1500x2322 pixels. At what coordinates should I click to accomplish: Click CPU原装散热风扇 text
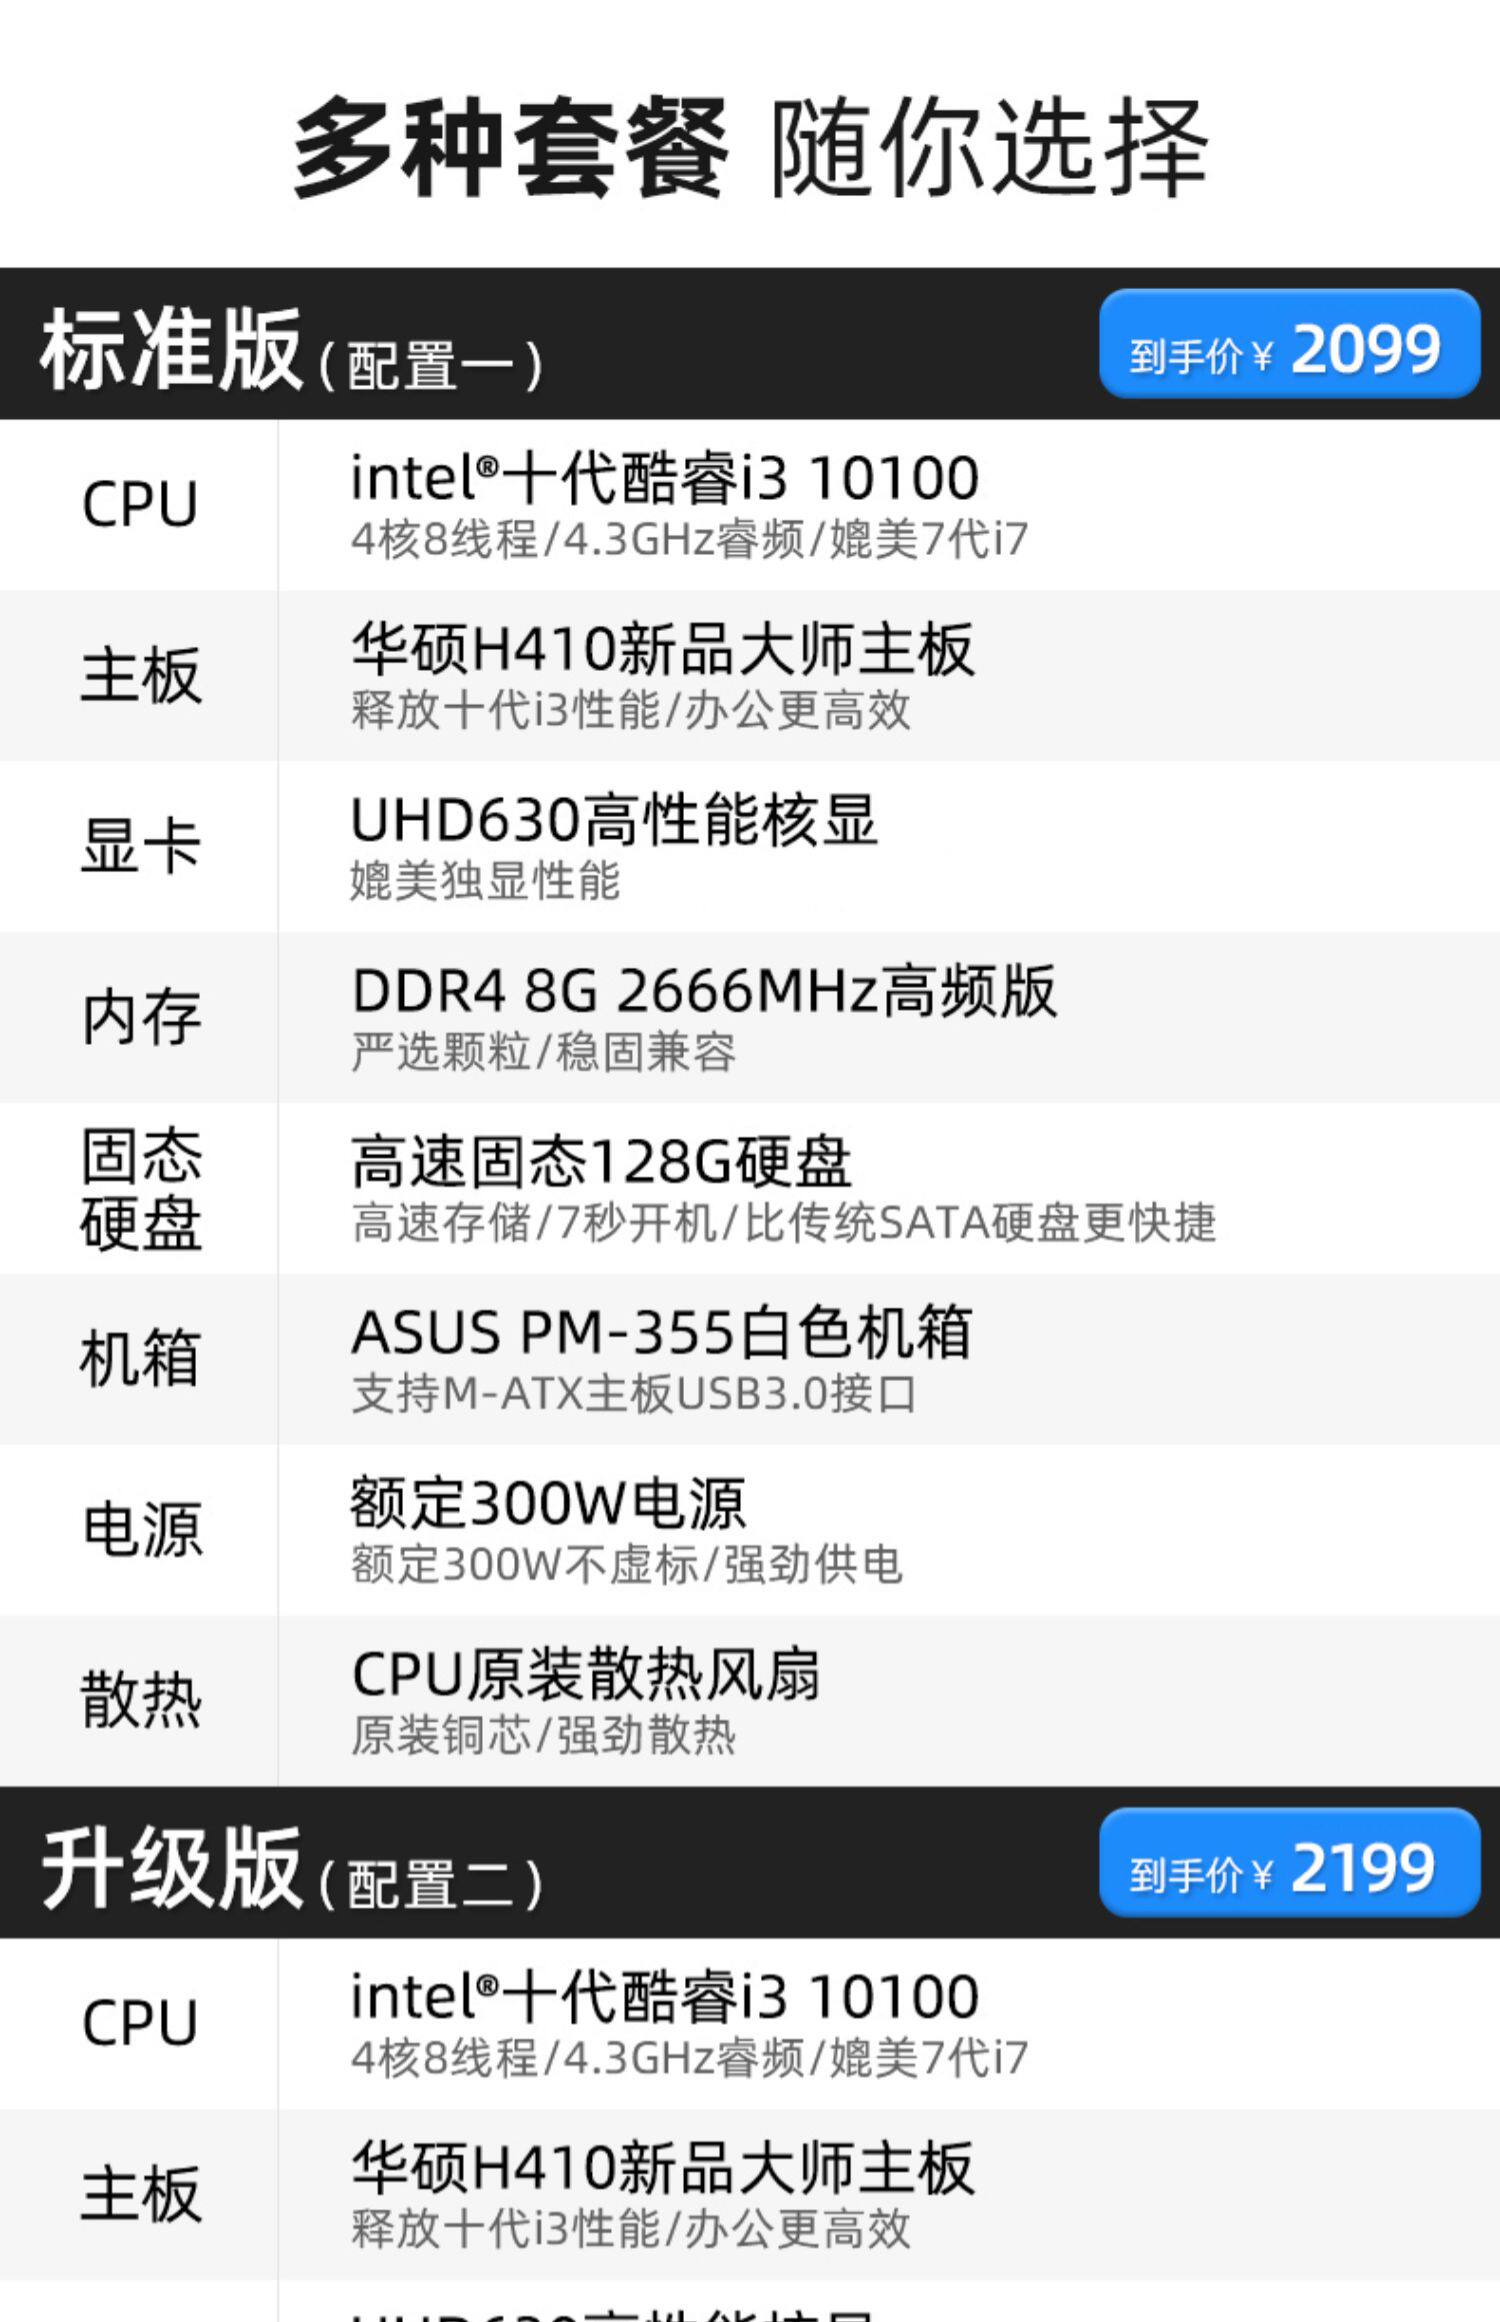pyautogui.click(x=585, y=1674)
